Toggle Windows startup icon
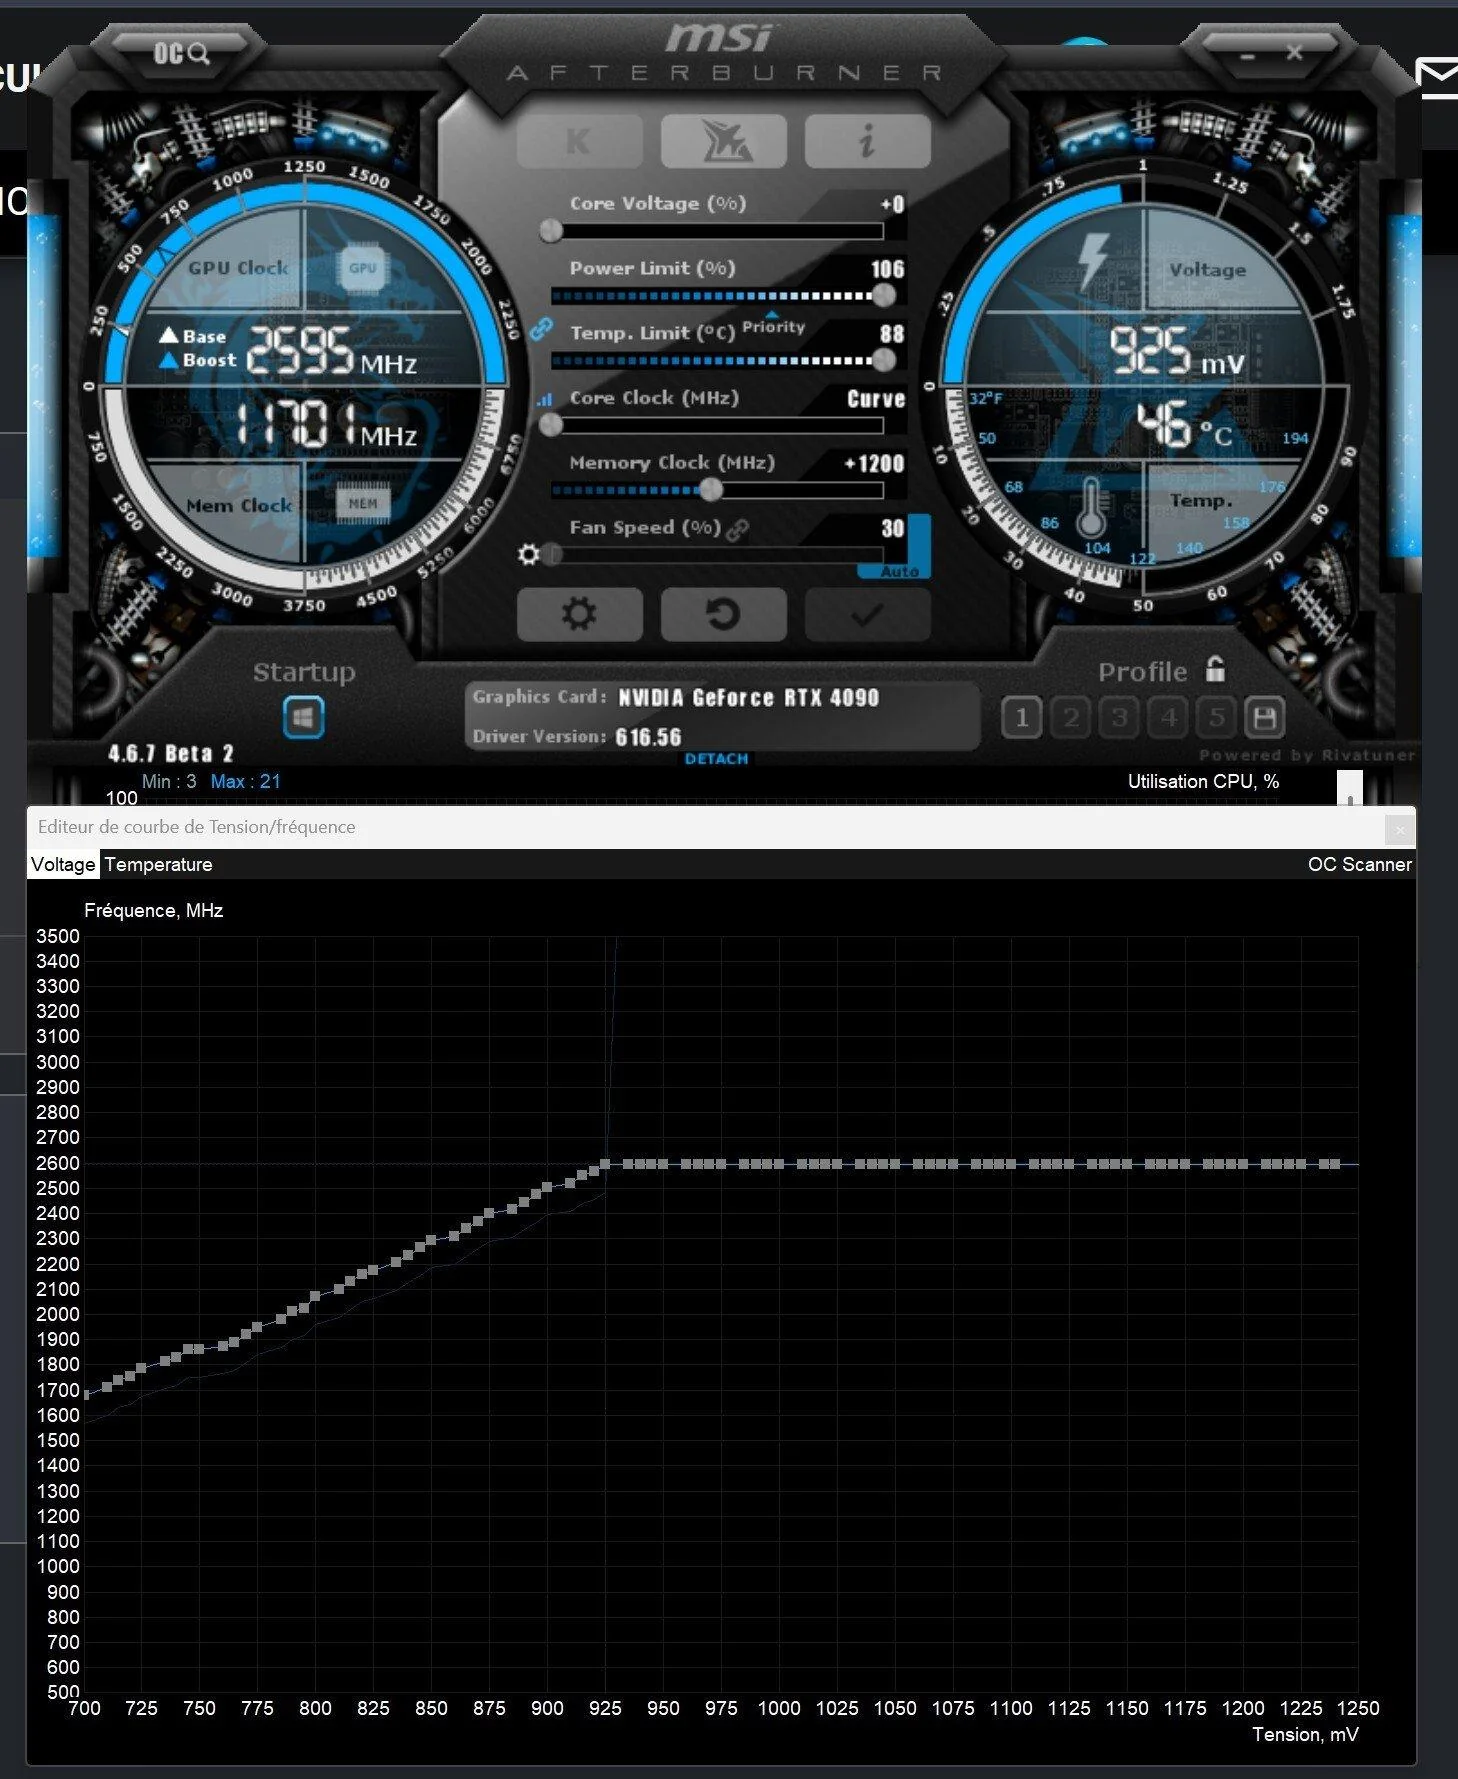This screenshot has width=1458, height=1779. coord(303,717)
